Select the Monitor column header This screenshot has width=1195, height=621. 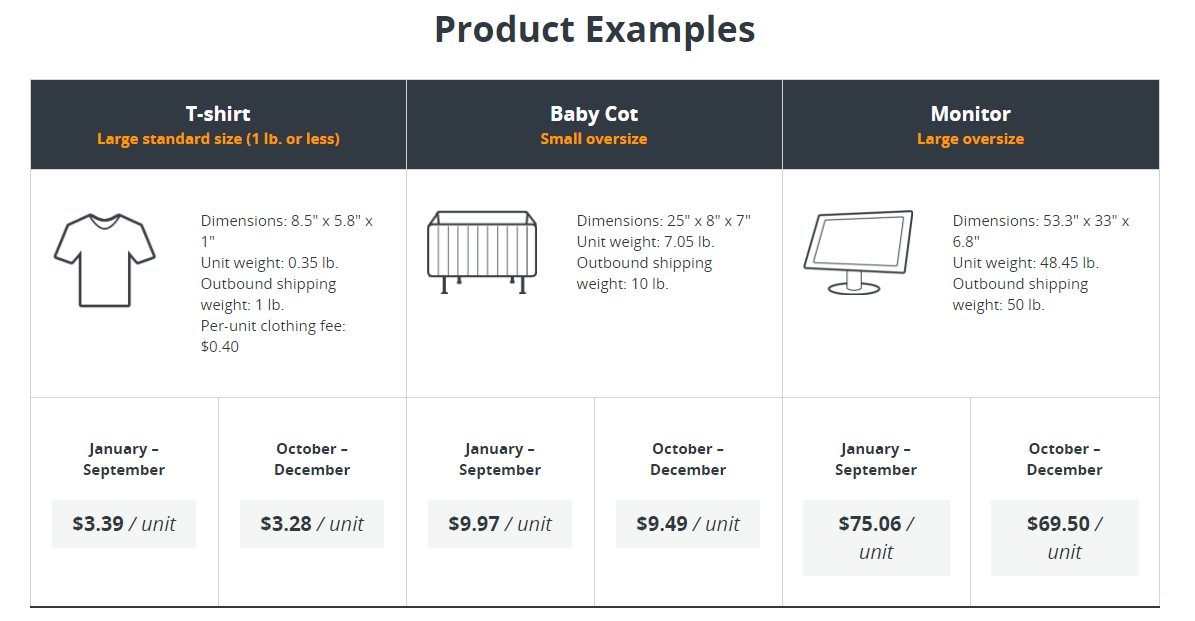971,124
